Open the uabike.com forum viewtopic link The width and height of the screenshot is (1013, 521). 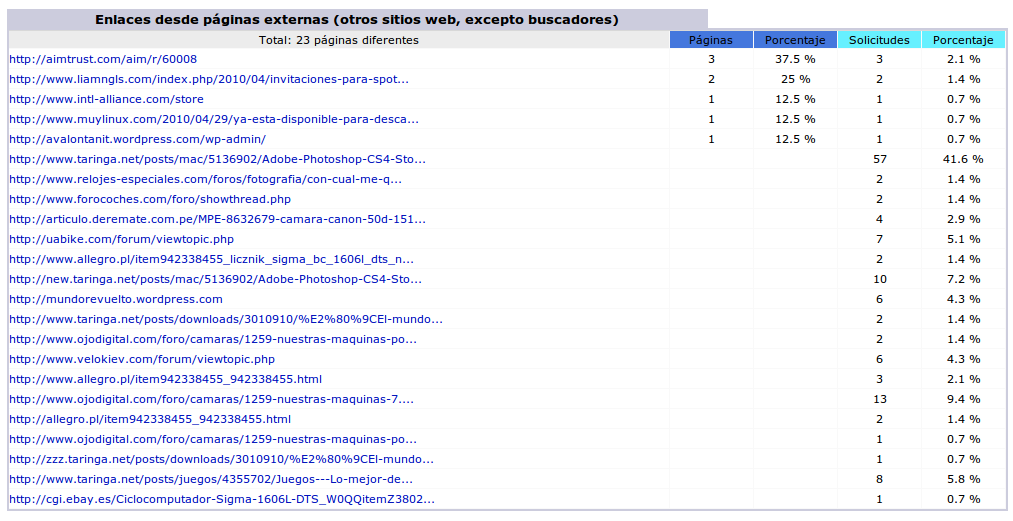(121, 239)
